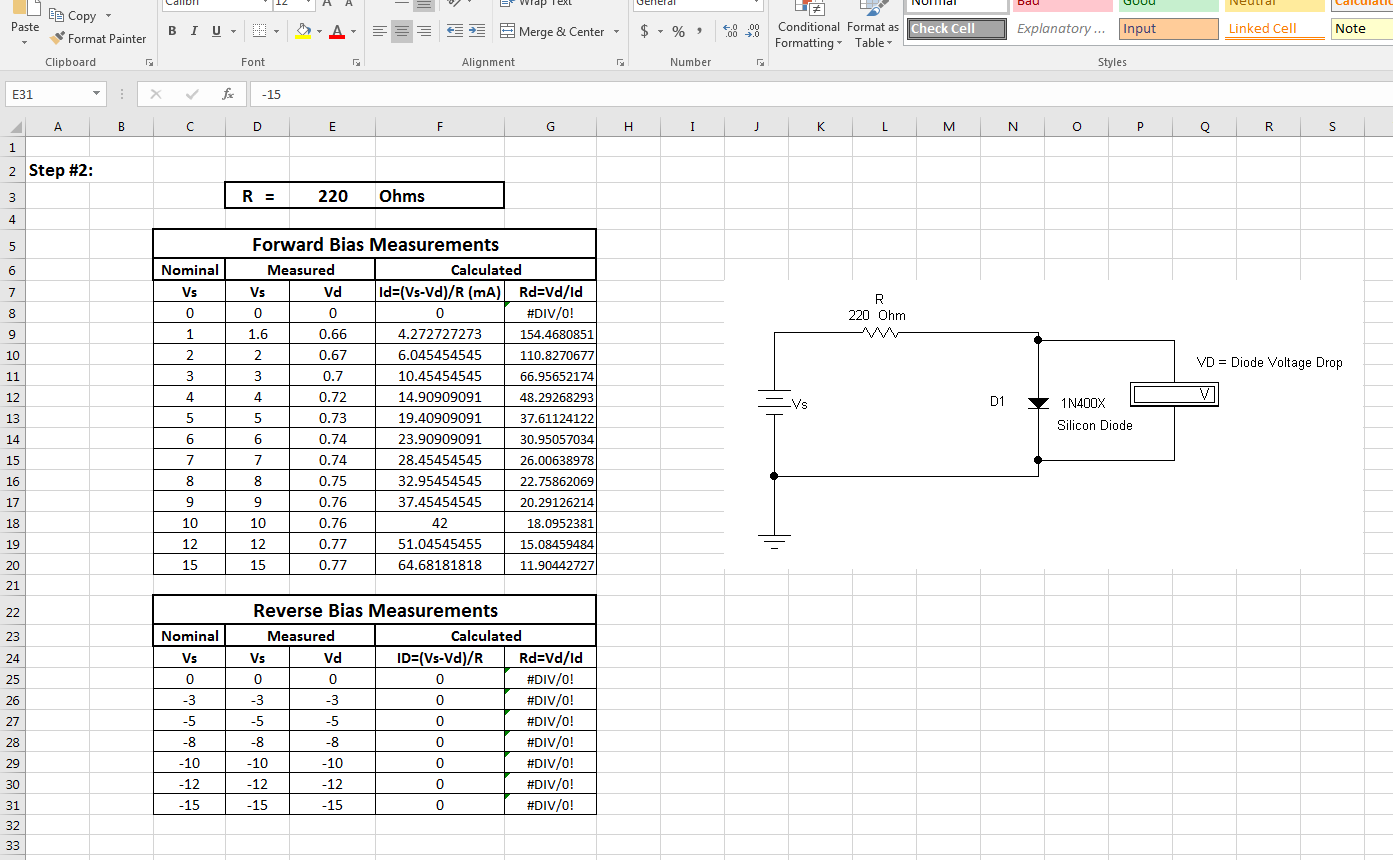Viewport: 1393px width, 860px height.
Task: Open Clipboard dialog launcher
Action: (x=147, y=62)
